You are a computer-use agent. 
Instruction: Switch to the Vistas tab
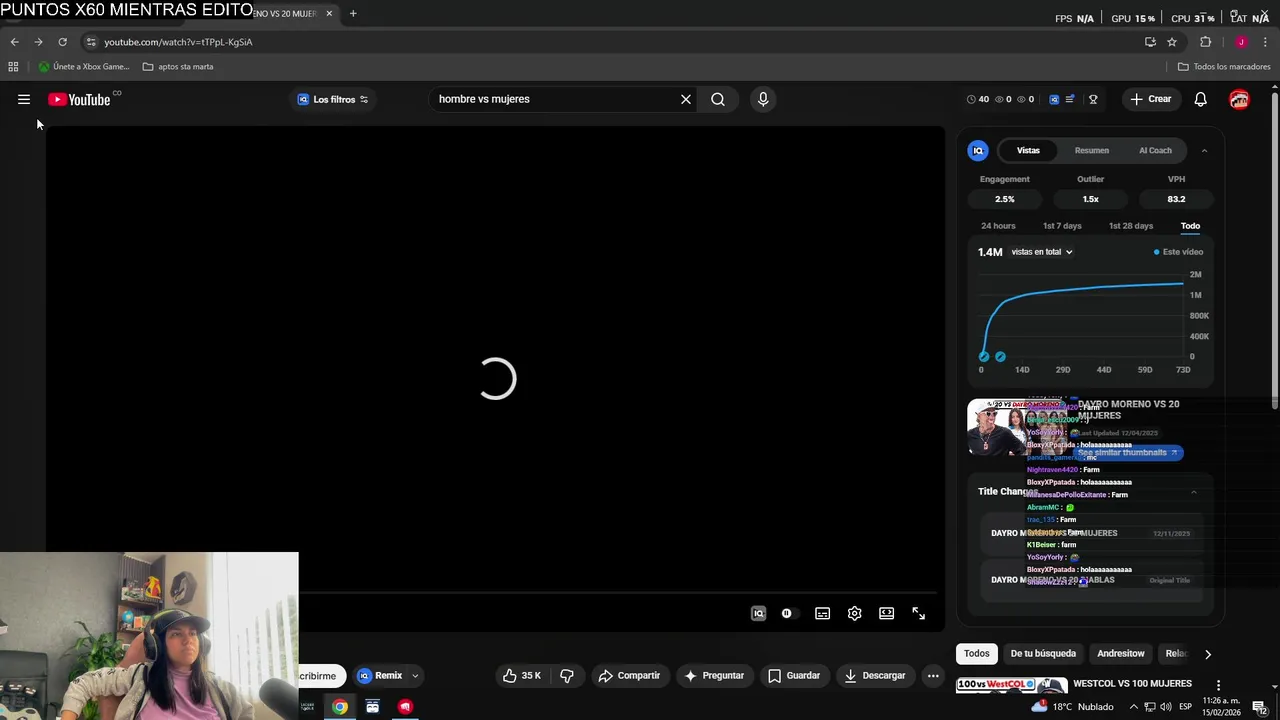click(1028, 150)
